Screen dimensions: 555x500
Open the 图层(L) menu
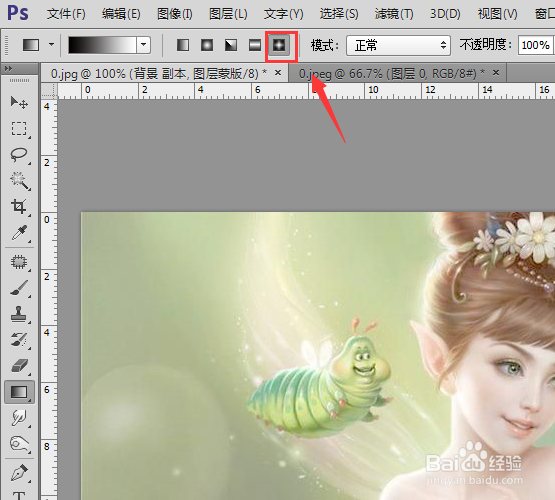click(228, 14)
